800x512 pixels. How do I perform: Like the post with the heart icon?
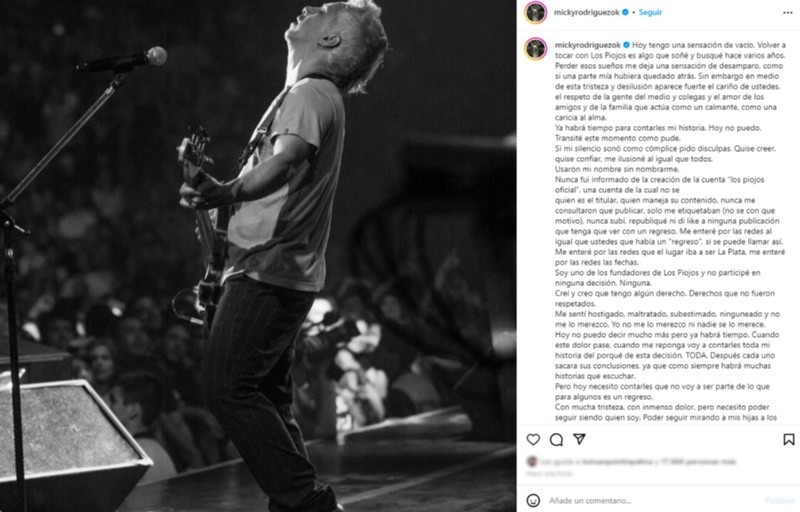[x=533, y=440]
